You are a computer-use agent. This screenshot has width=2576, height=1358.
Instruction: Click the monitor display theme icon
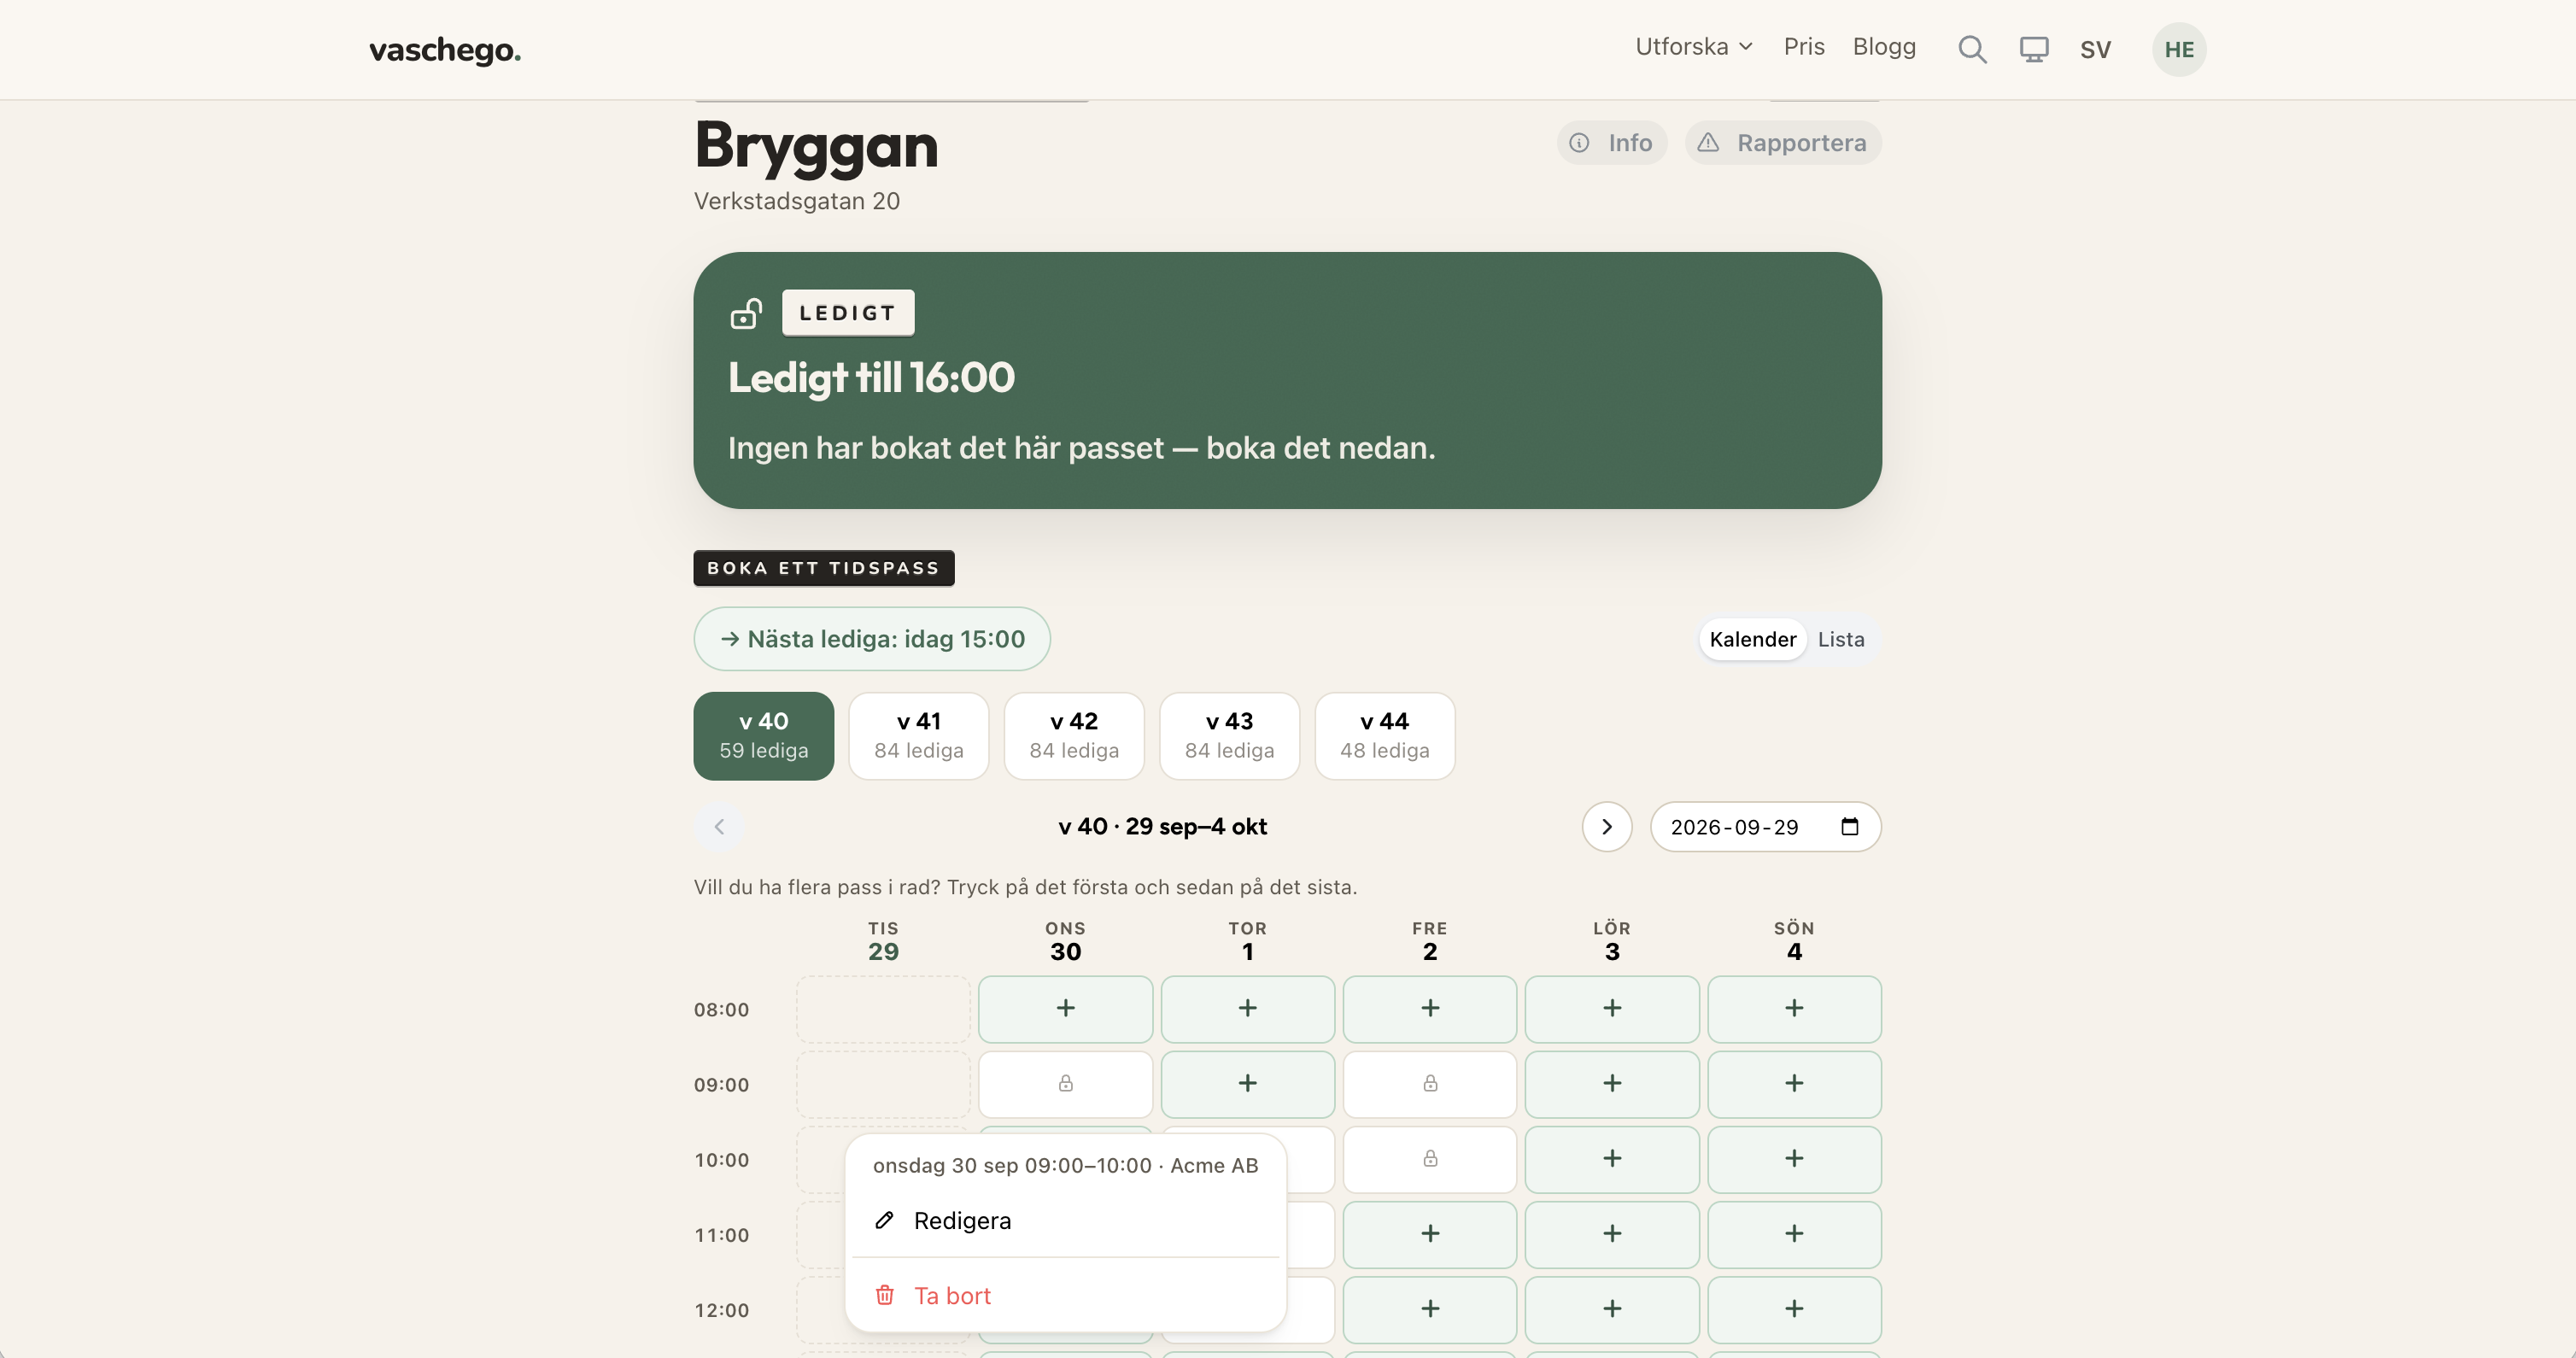(x=2034, y=49)
